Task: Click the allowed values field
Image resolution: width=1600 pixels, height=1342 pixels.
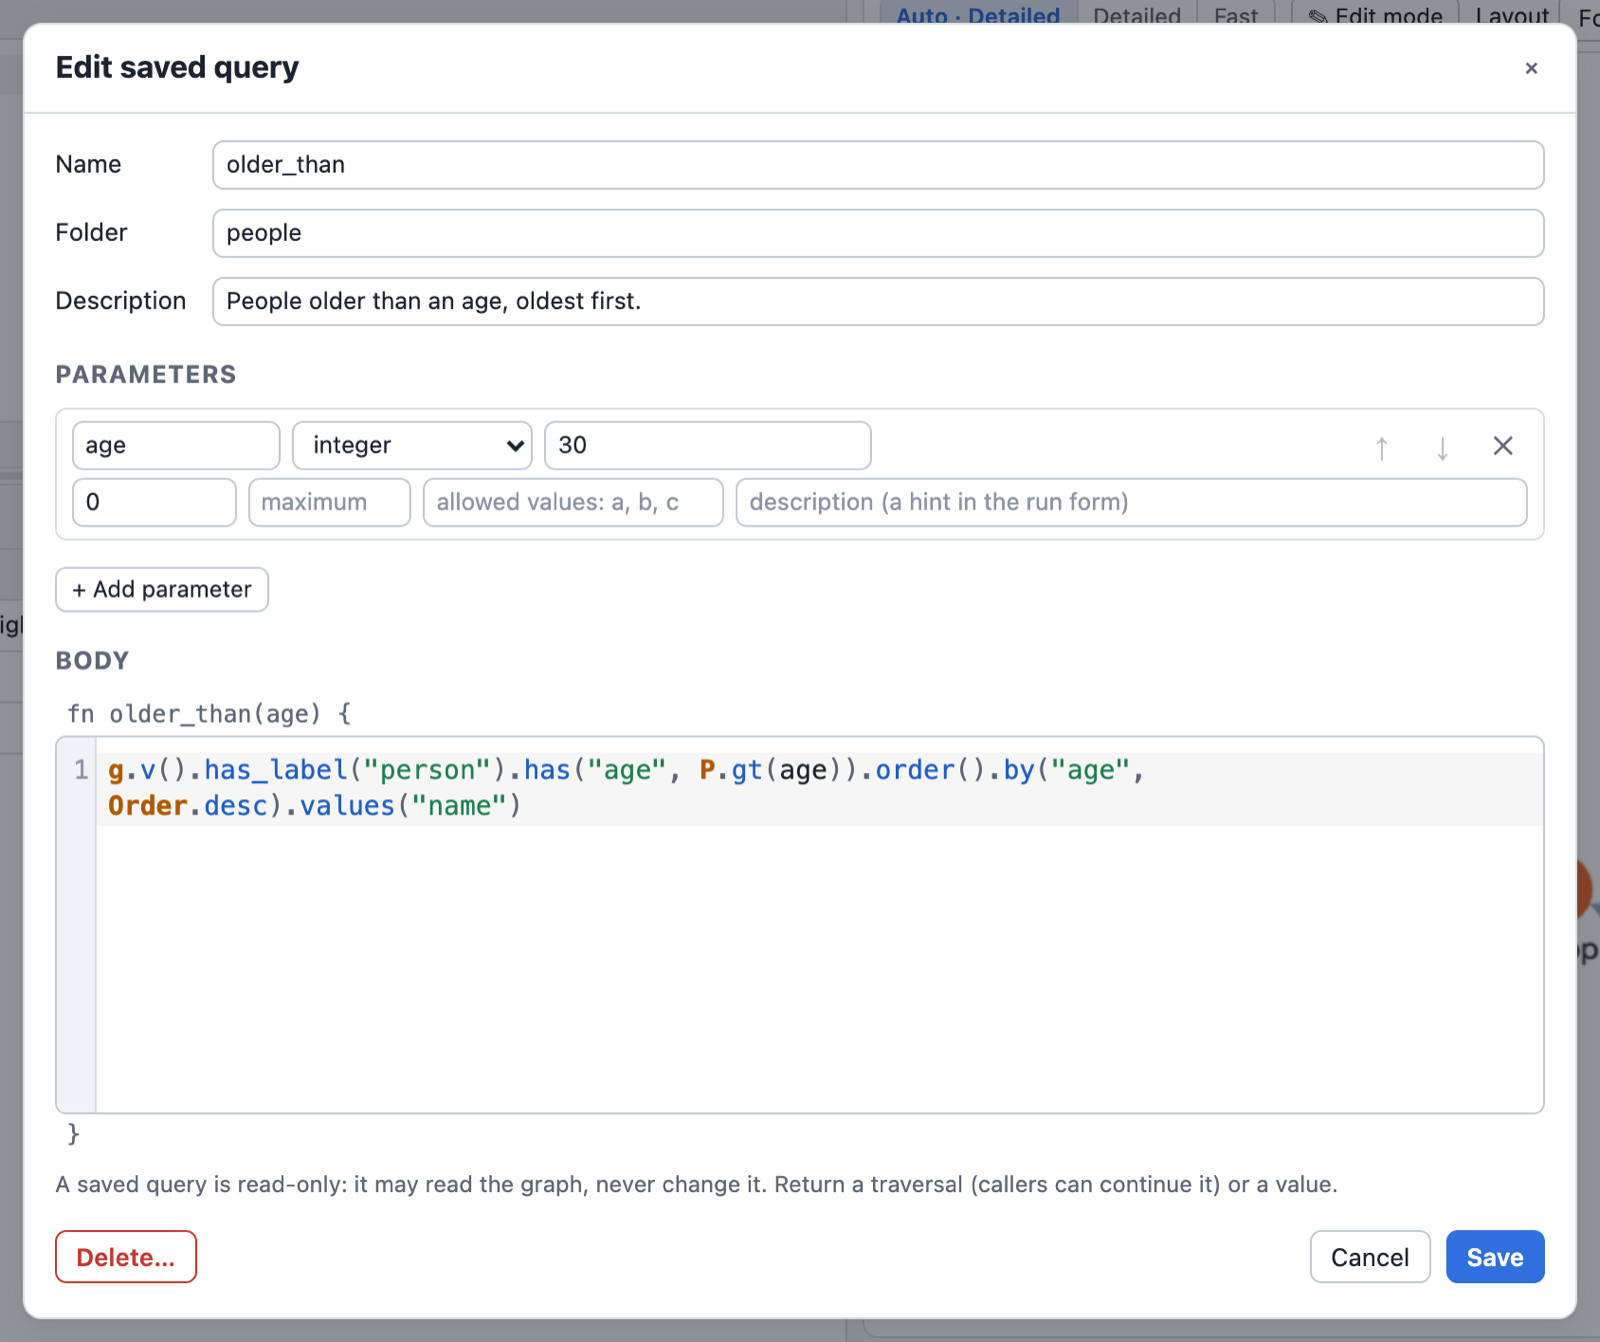Action: [x=573, y=502]
